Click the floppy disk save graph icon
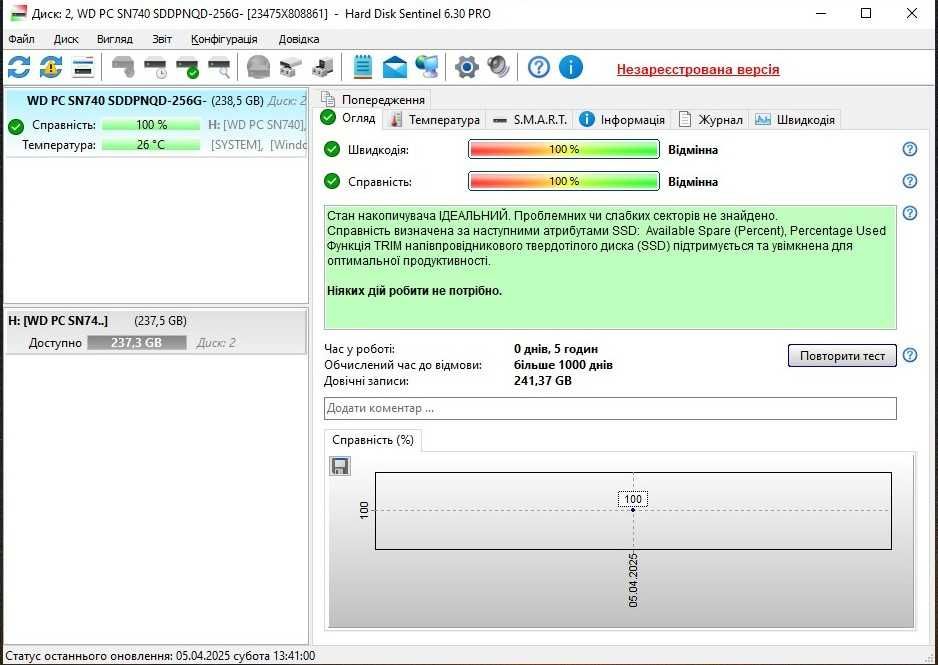 point(340,466)
